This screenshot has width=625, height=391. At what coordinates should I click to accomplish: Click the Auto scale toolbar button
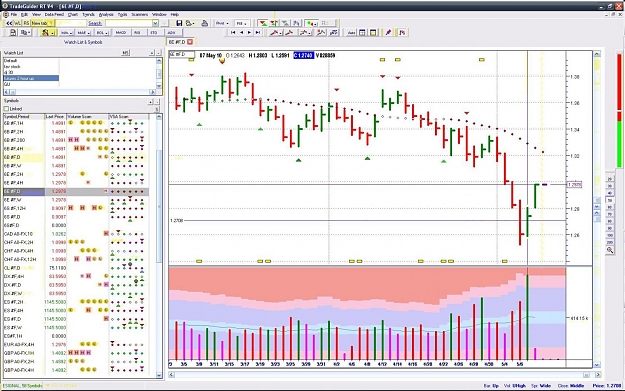[351, 33]
